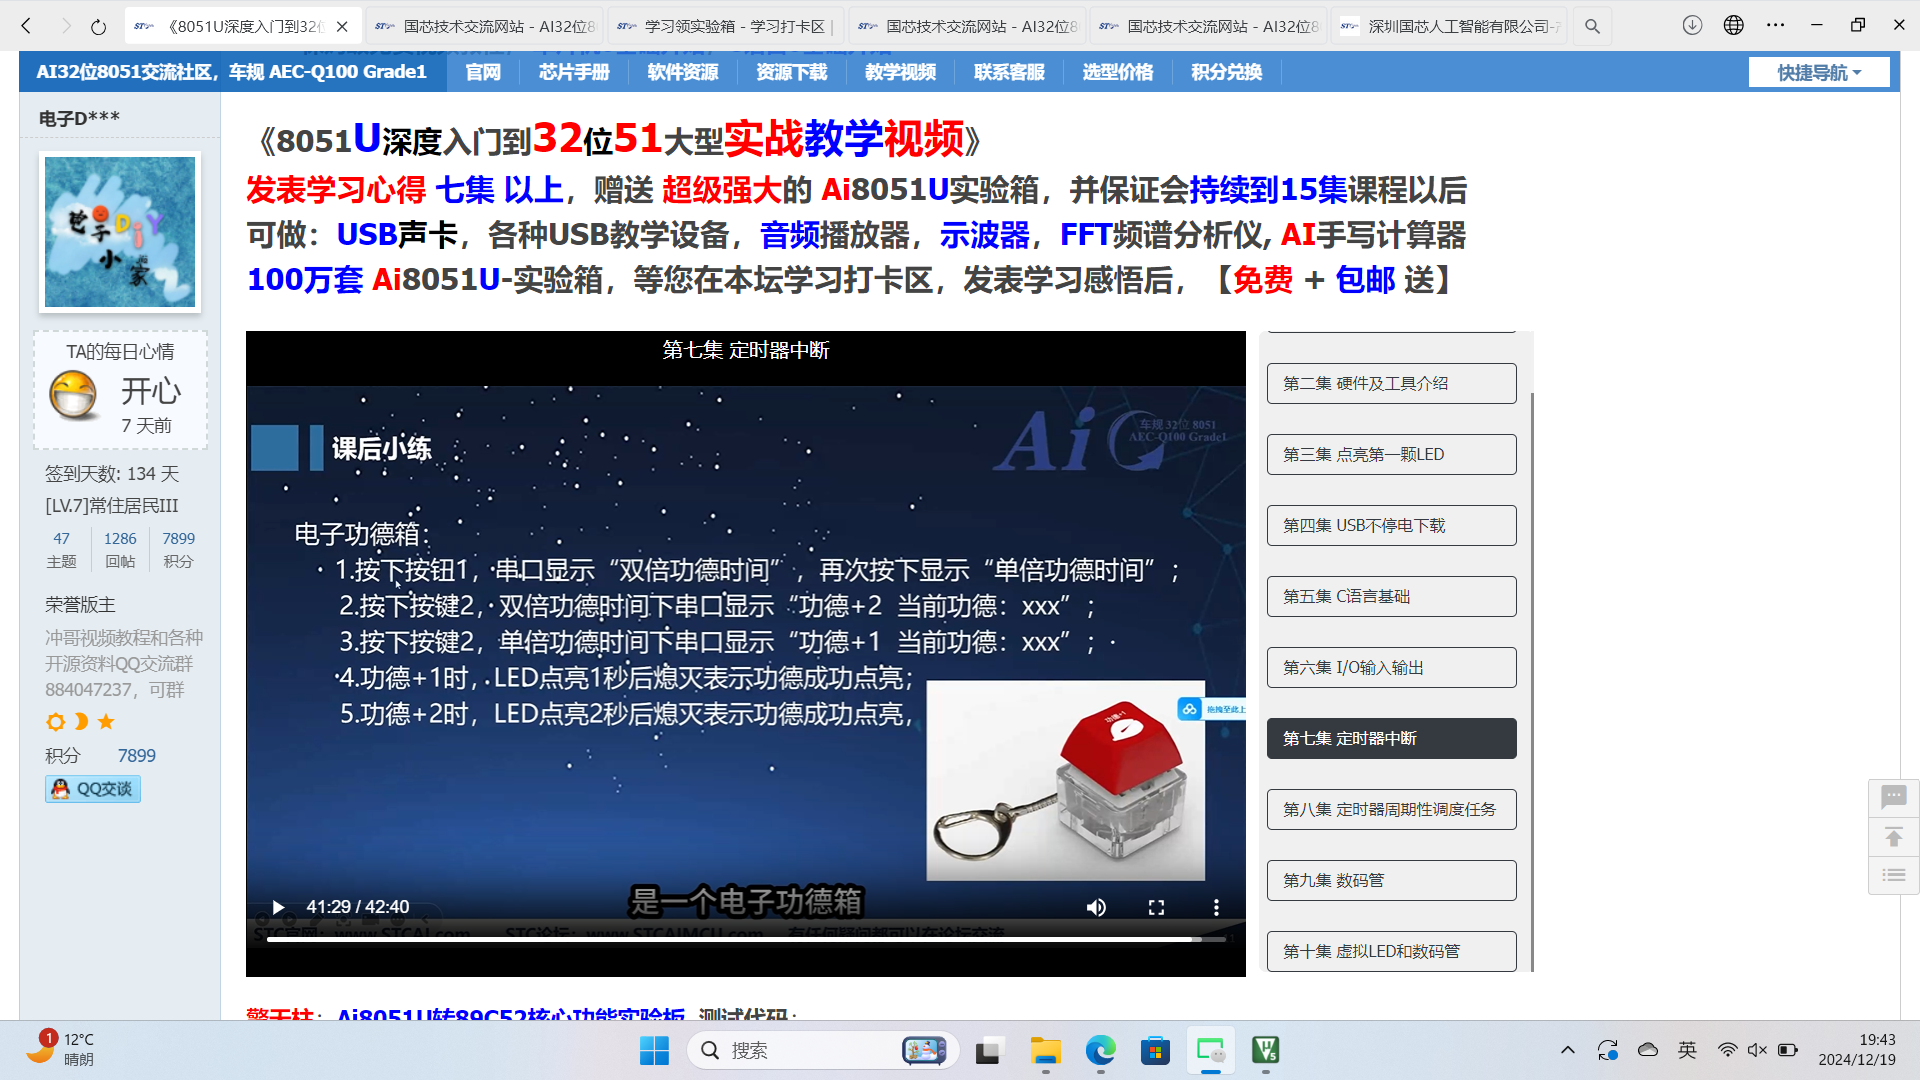Screen dimensions: 1920x1080
Task: Click the 荣誉版主 group label
Action: click(80, 605)
